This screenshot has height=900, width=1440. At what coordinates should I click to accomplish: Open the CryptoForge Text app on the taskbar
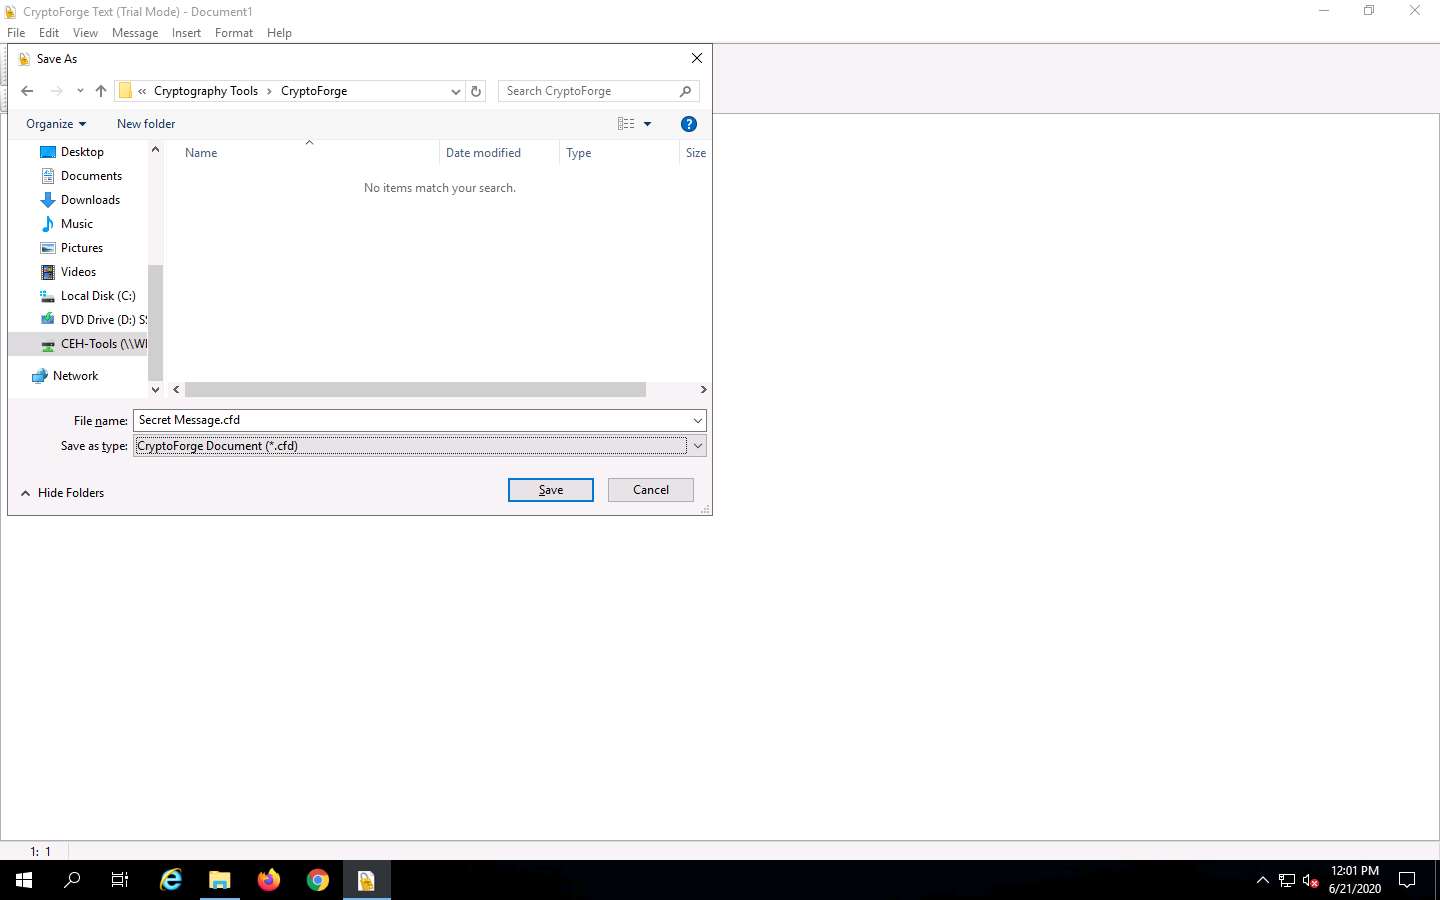366,880
